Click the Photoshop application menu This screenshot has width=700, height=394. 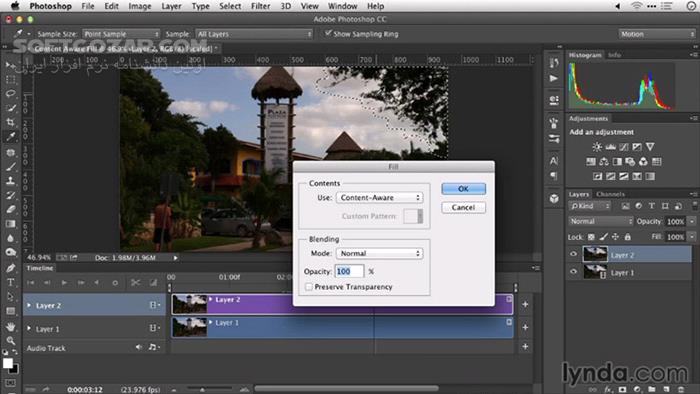[x=50, y=6]
